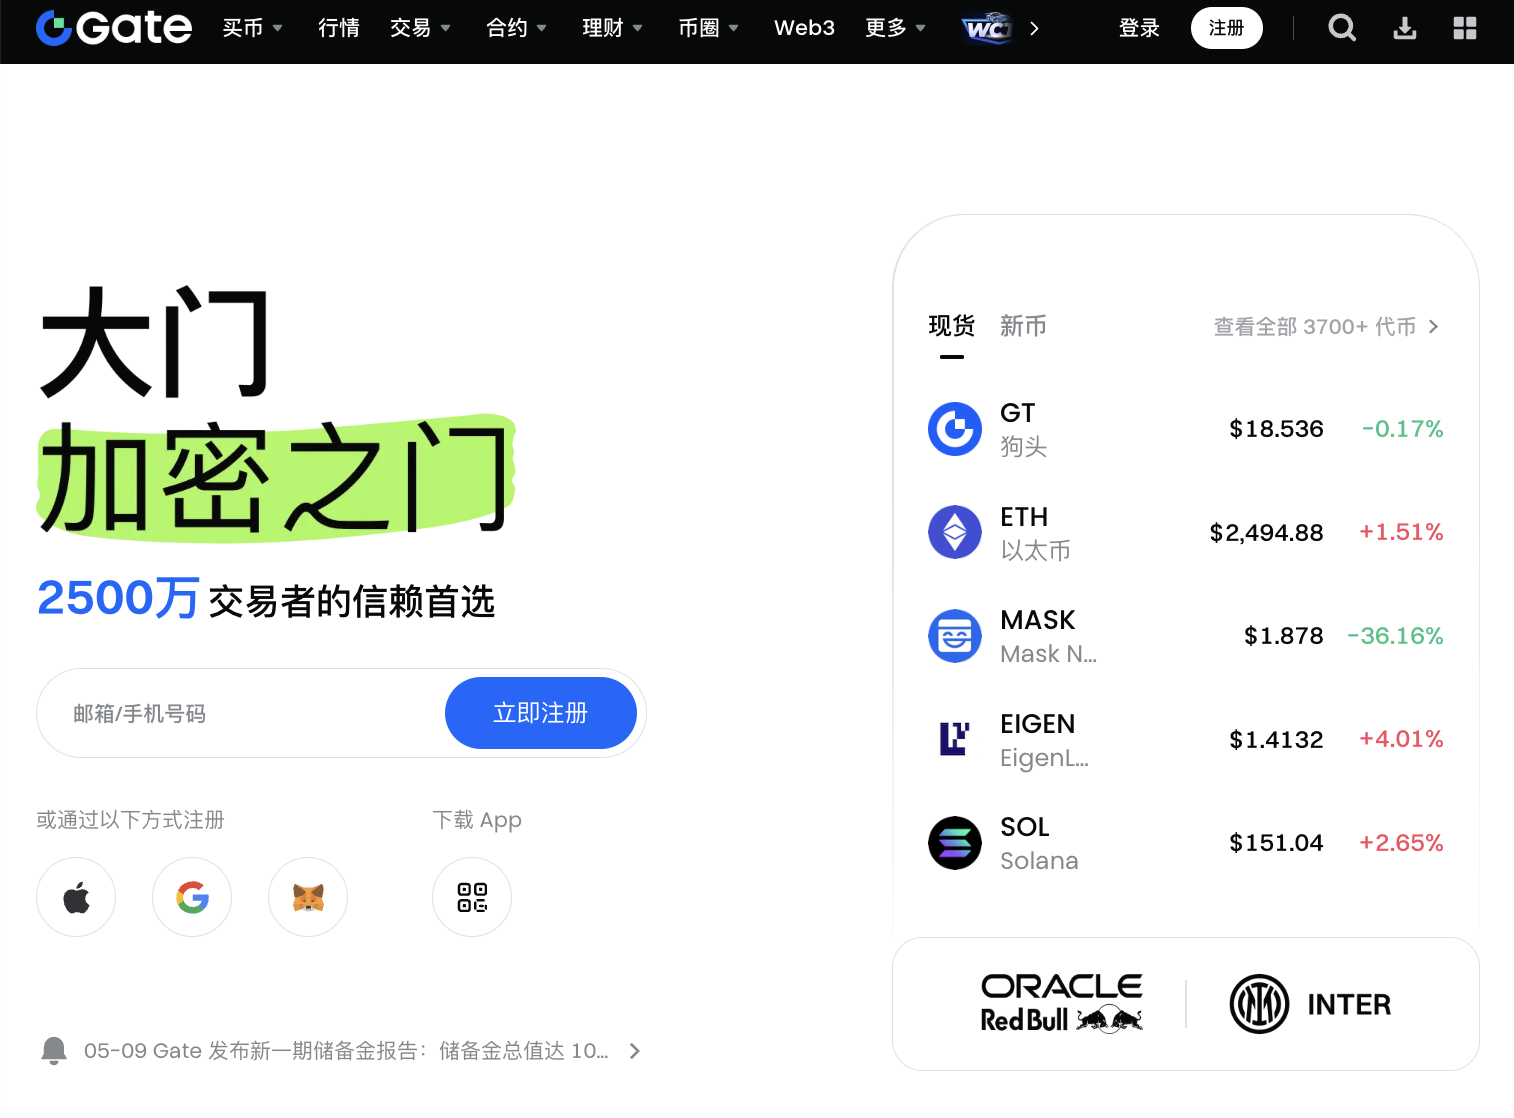Click the MASK coin icon
Image resolution: width=1514 pixels, height=1118 pixels.
pyautogui.click(x=955, y=636)
